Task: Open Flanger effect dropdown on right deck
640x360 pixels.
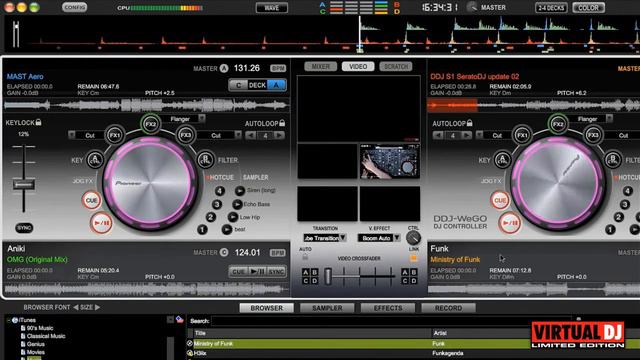Action: pos(609,119)
